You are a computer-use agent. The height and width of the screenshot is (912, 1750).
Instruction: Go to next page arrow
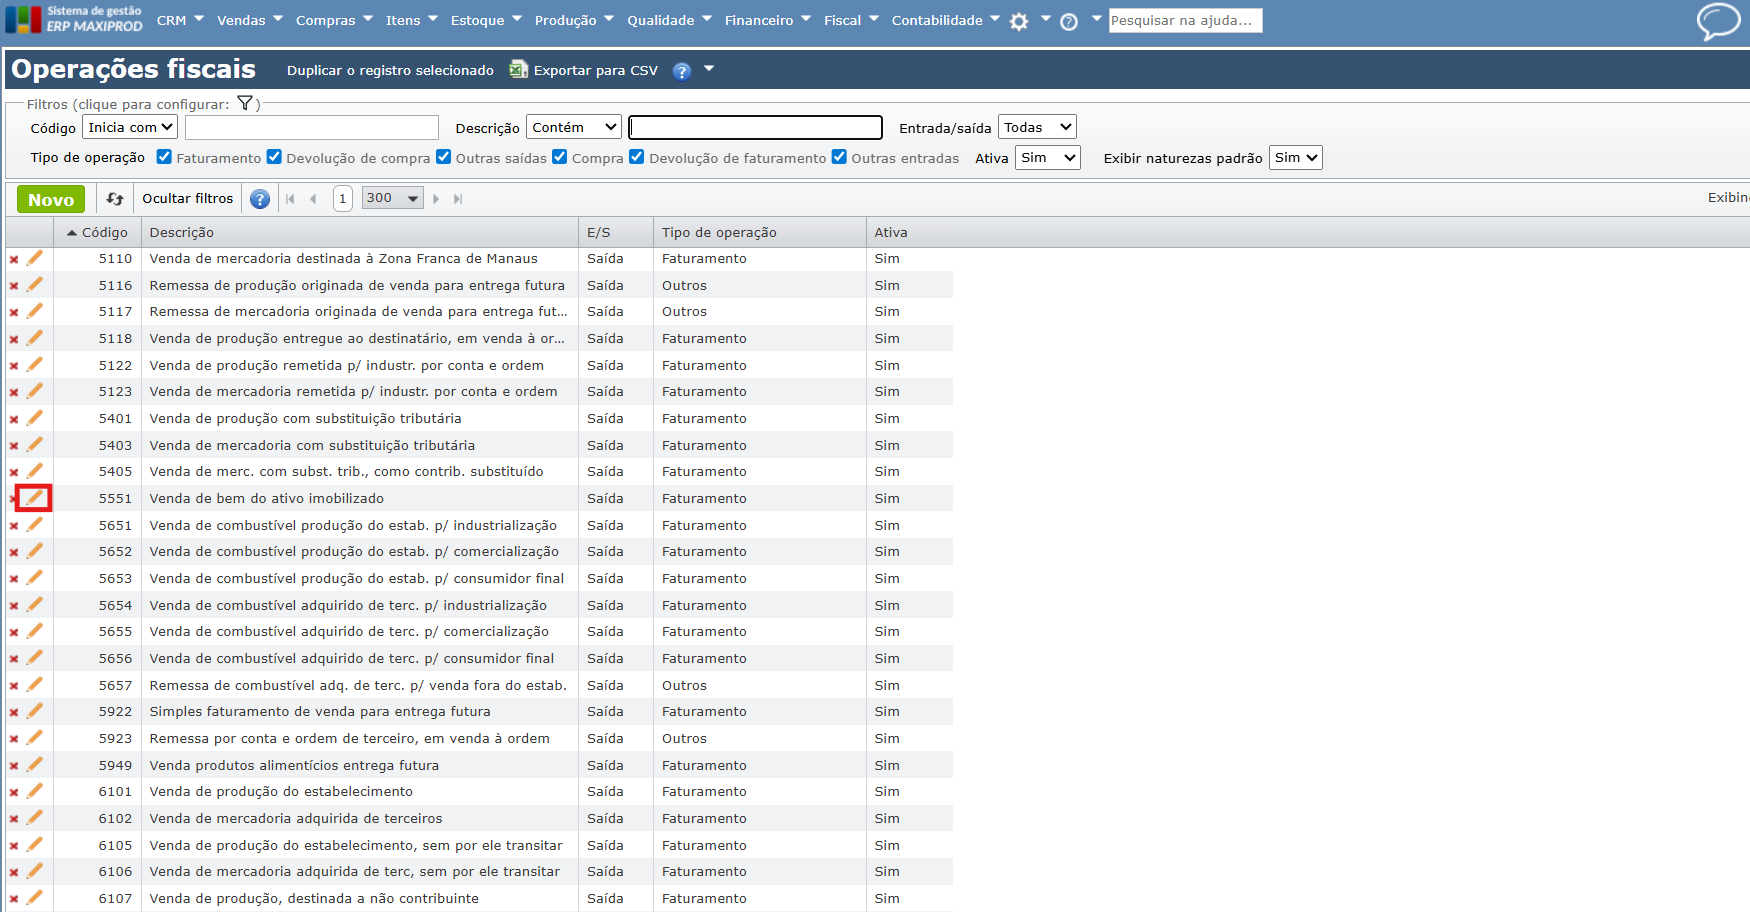coord(436,199)
